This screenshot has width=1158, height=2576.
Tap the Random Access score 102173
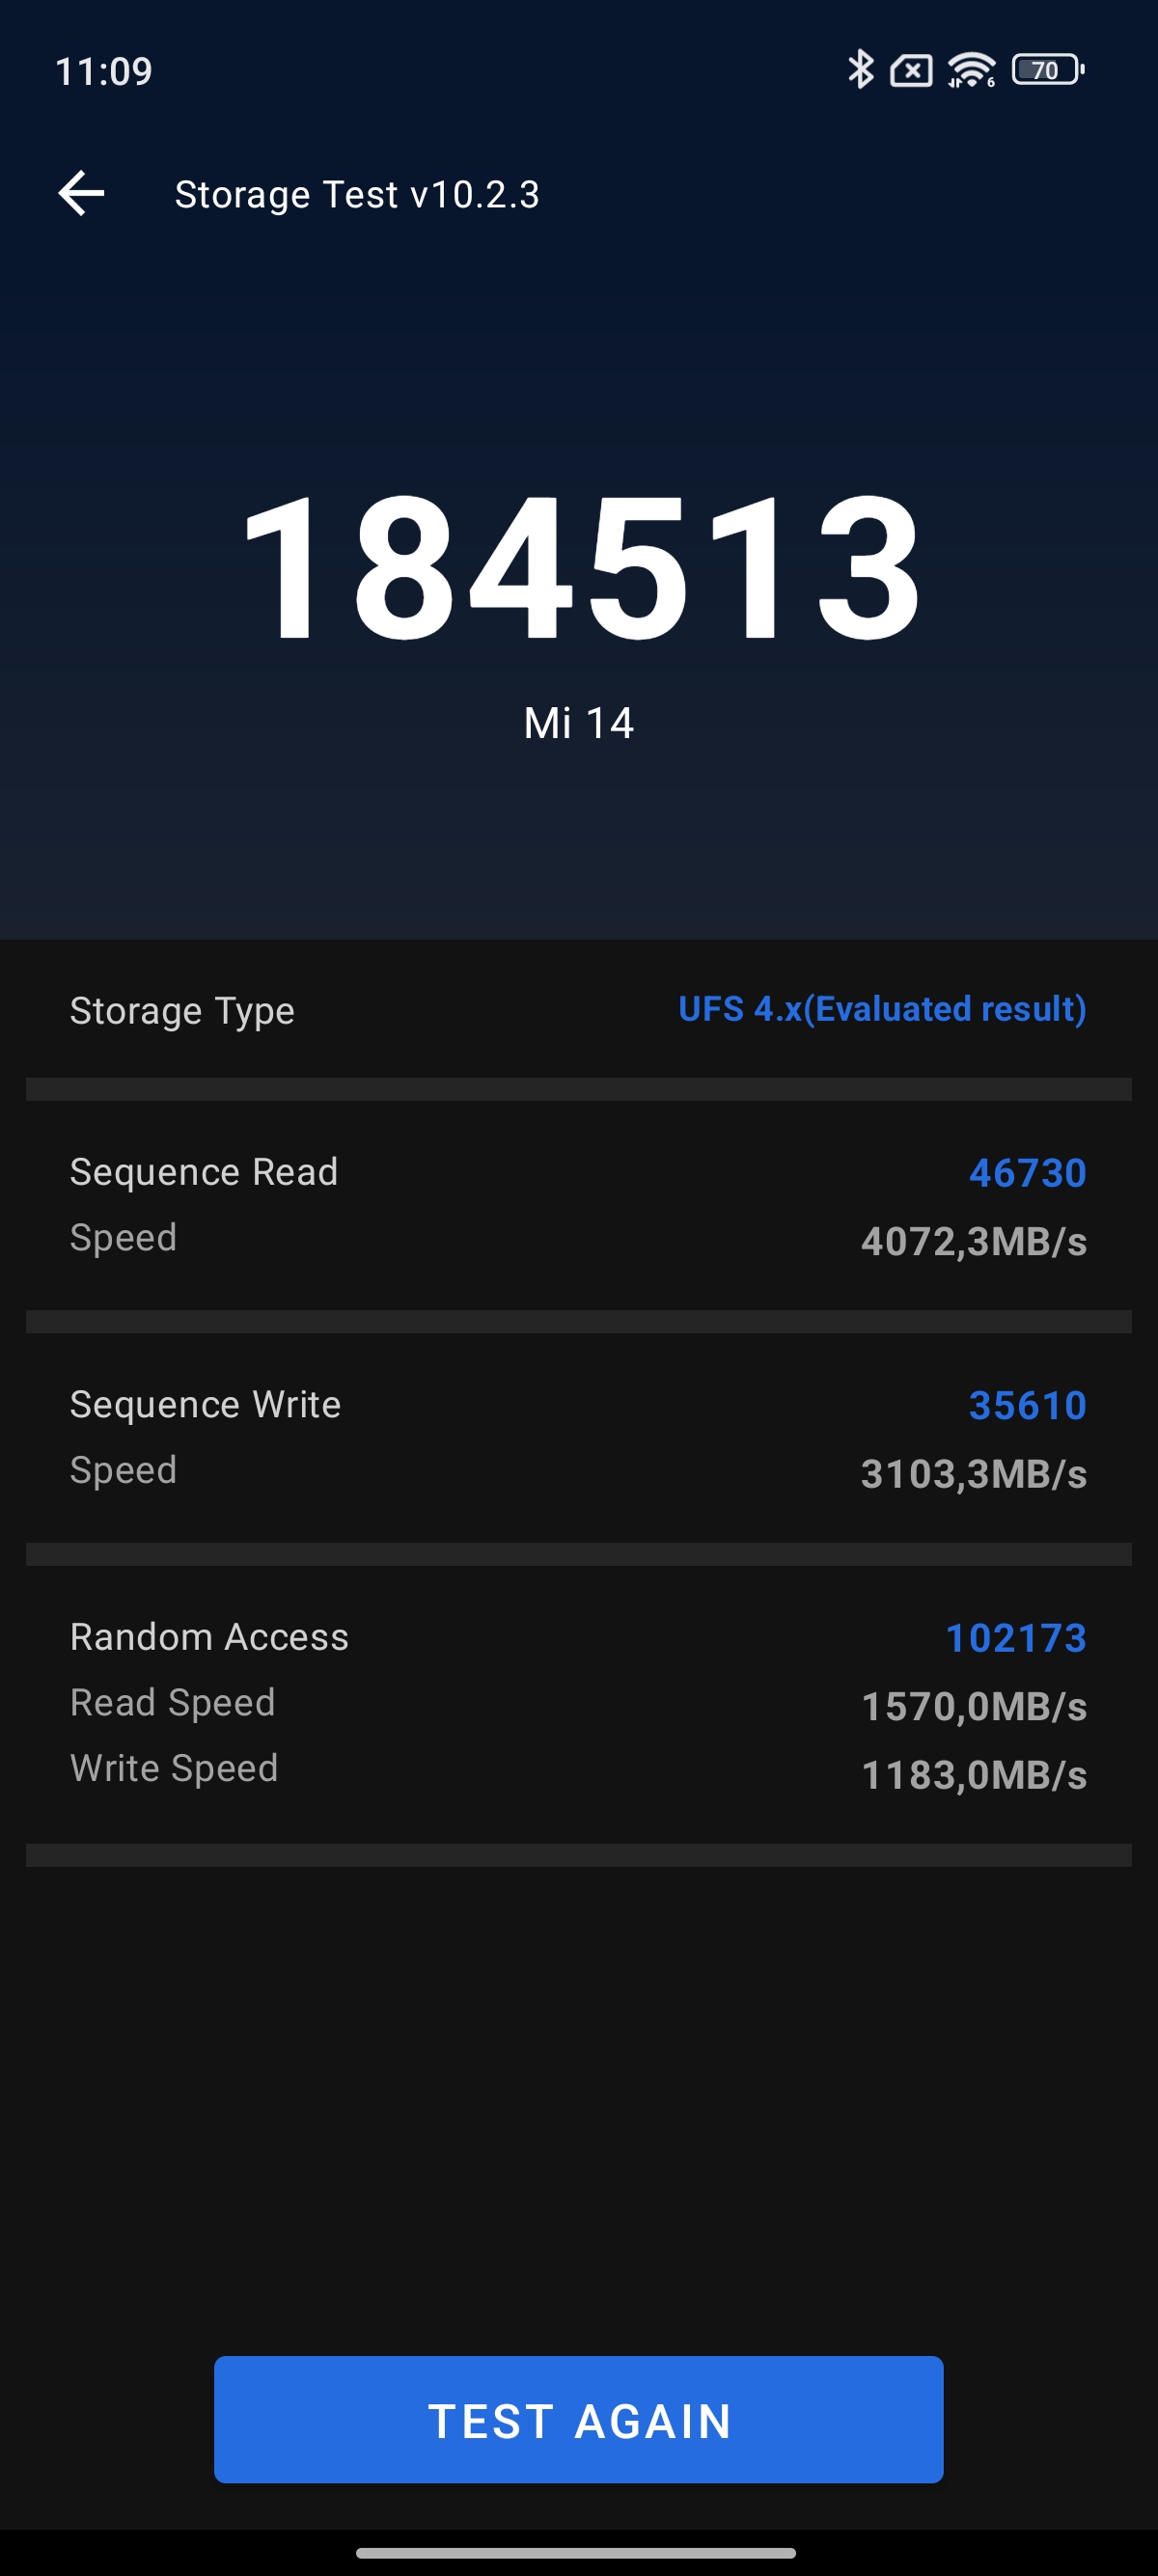click(x=1015, y=1638)
